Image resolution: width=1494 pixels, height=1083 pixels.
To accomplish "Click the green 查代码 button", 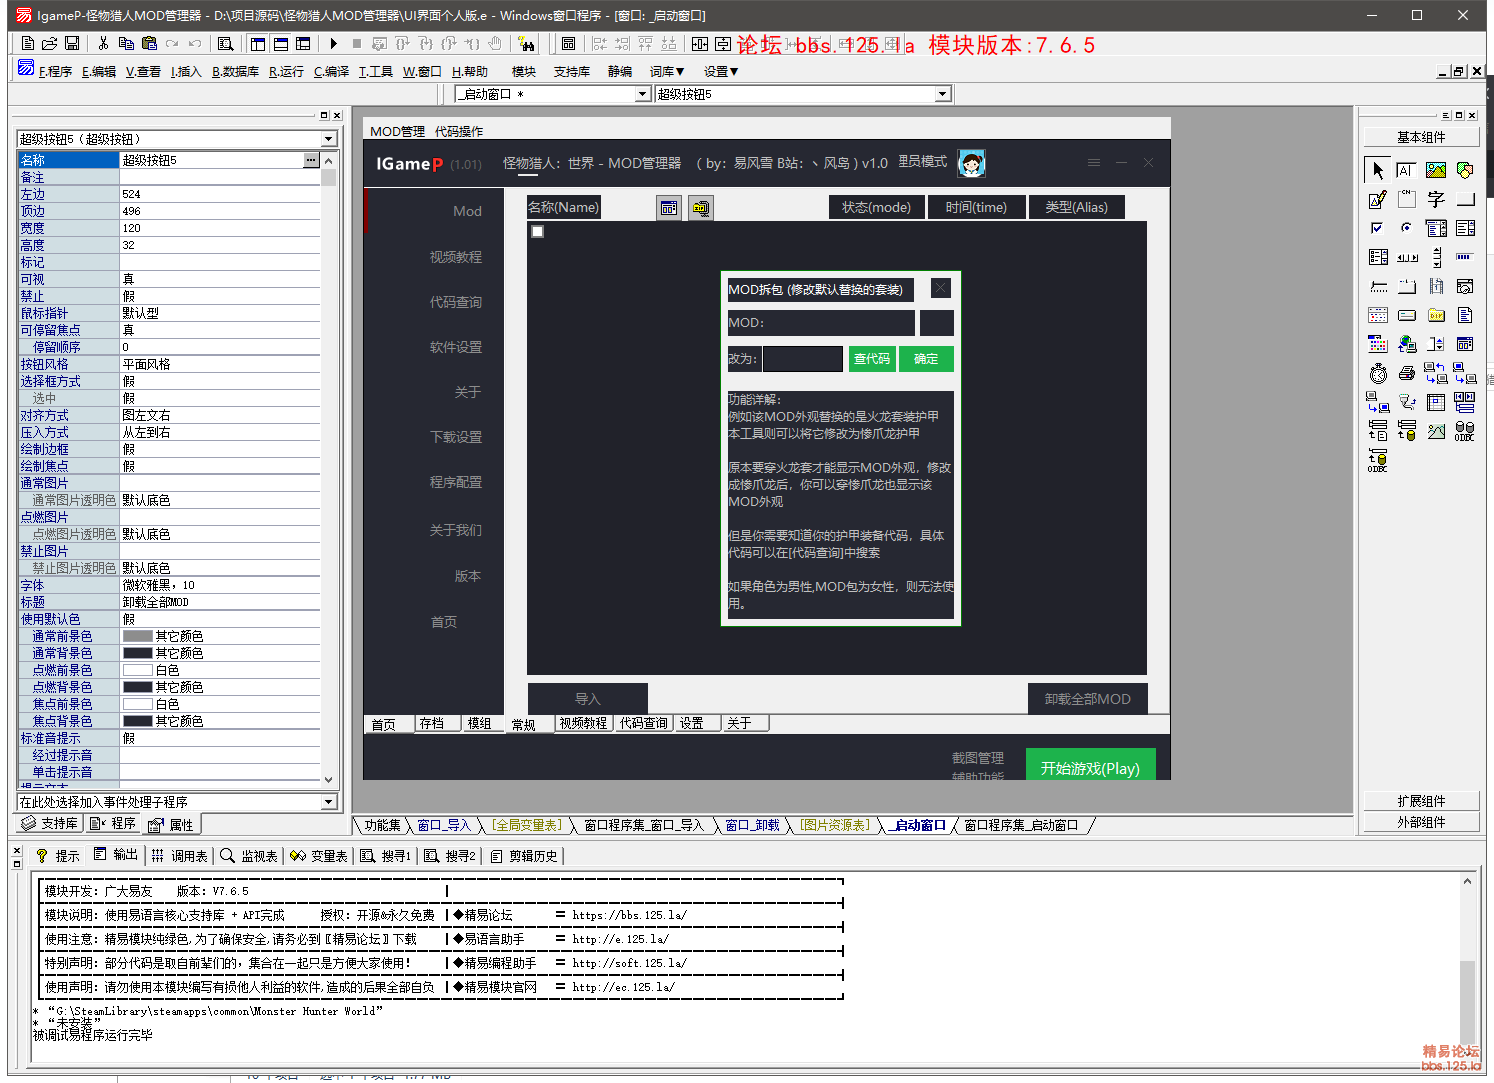I will coord(872,358).
